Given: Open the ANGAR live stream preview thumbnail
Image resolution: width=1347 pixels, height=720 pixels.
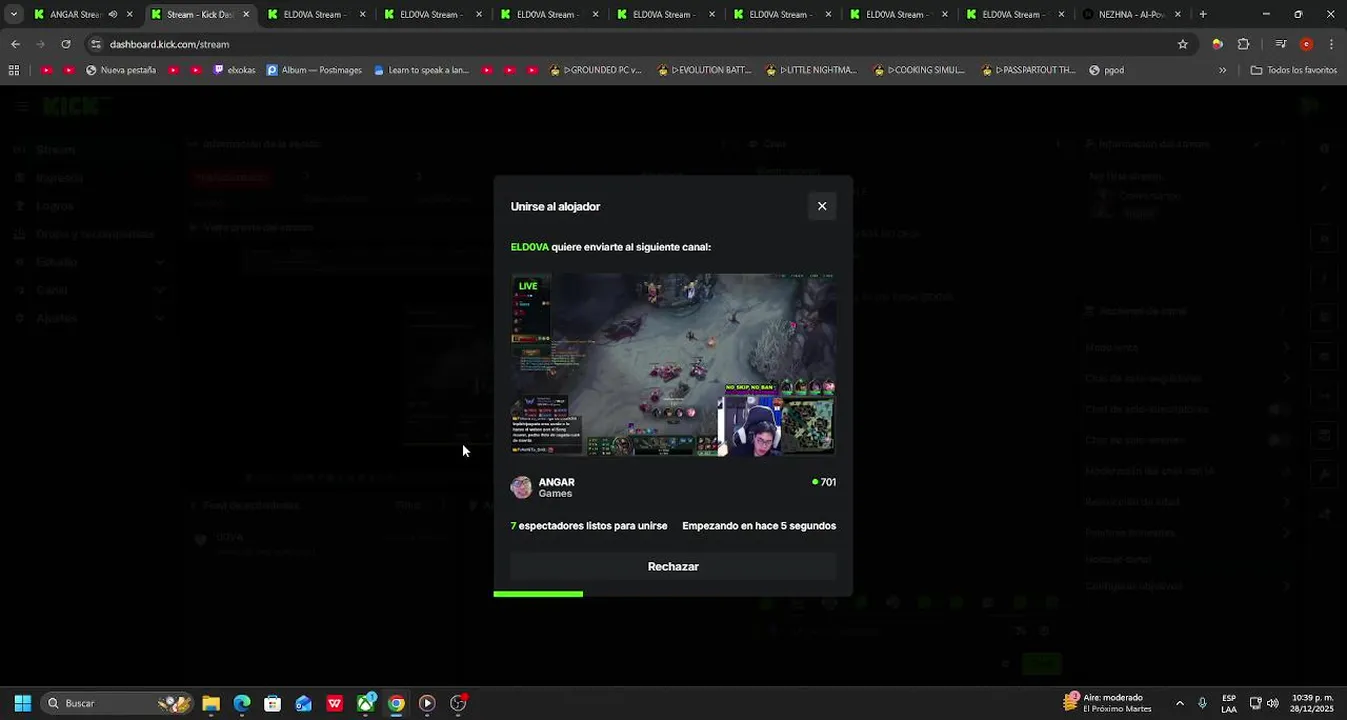Looking at the screenshot, I should (x=673, y=365).
